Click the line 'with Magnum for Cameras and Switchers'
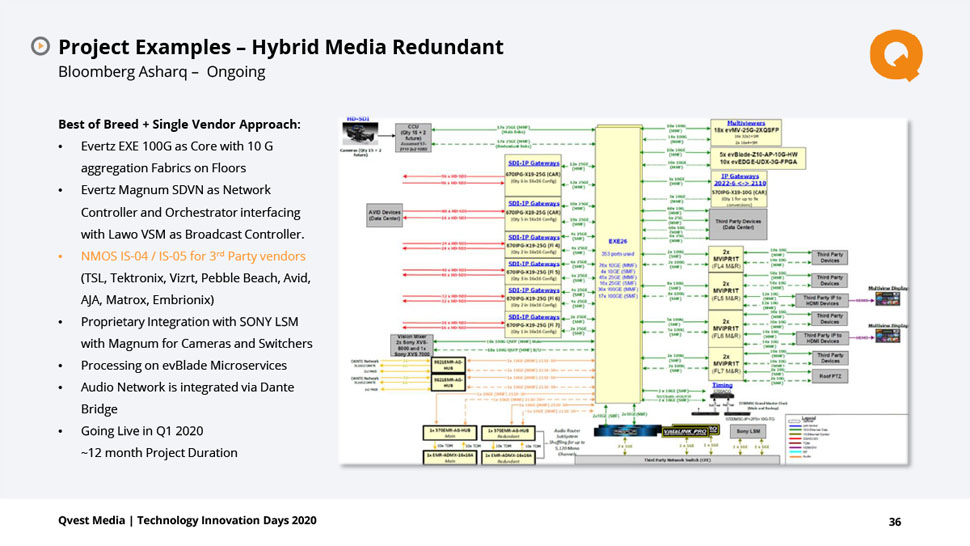Image resolution: width=970 pixels, height=546 pixels. tap(197, 344)
